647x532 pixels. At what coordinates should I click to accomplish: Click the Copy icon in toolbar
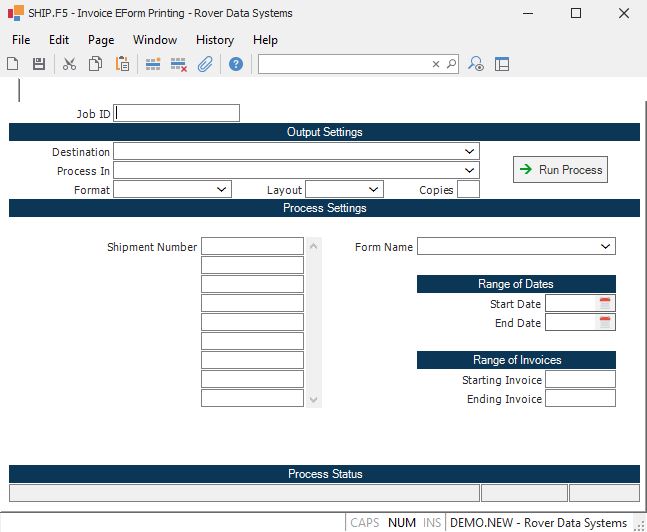95,64
